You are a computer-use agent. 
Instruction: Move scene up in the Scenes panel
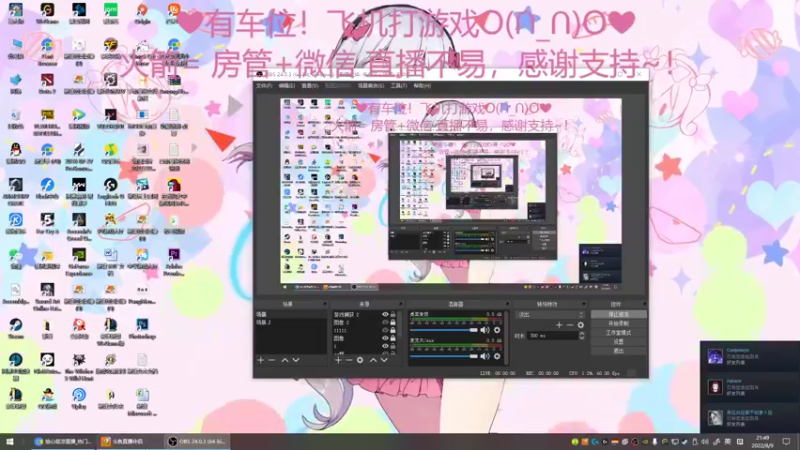[x=285, y=360]
